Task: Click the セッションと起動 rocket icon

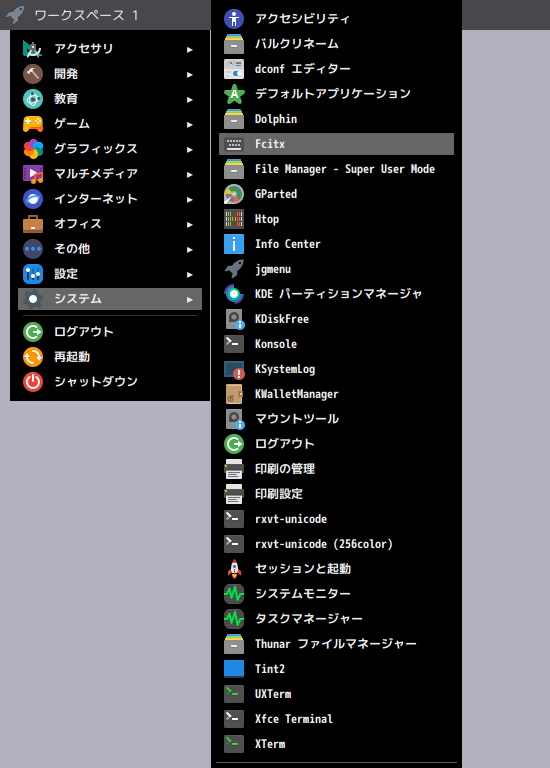Action: [234, 569]
